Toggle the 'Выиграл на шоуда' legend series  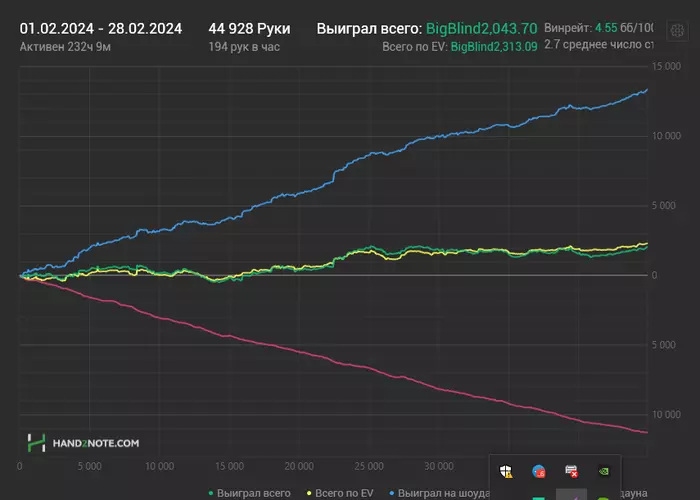[440, 493]
